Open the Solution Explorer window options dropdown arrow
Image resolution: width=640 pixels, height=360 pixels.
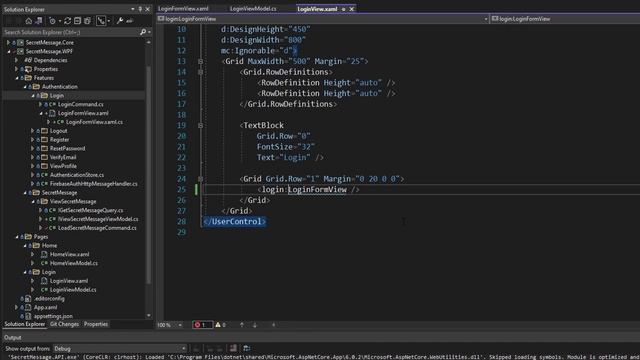pos(133,9)
